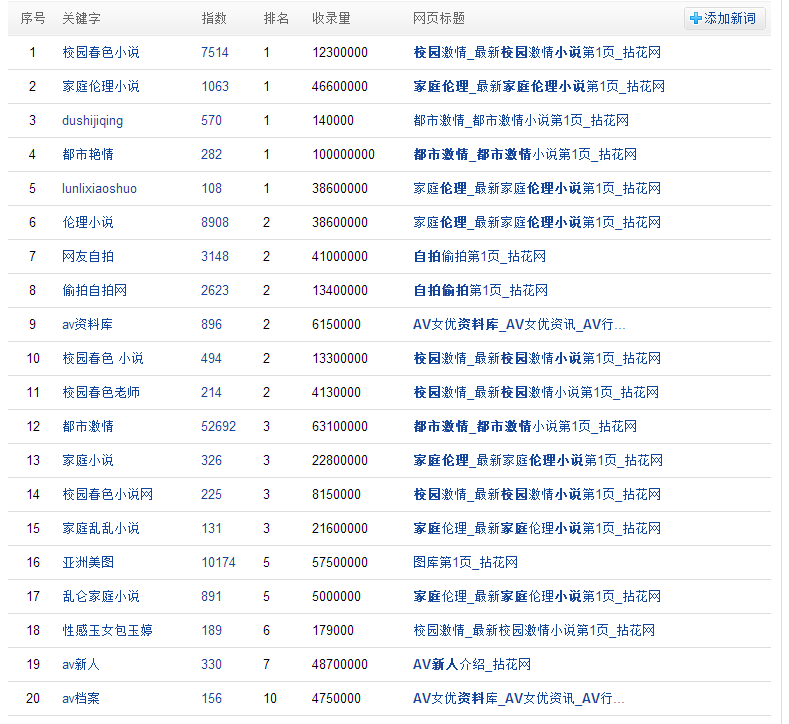This screenshot has width=789, height=724.
Task: Open keyword link 都市艳情
Action: point(88,154)
